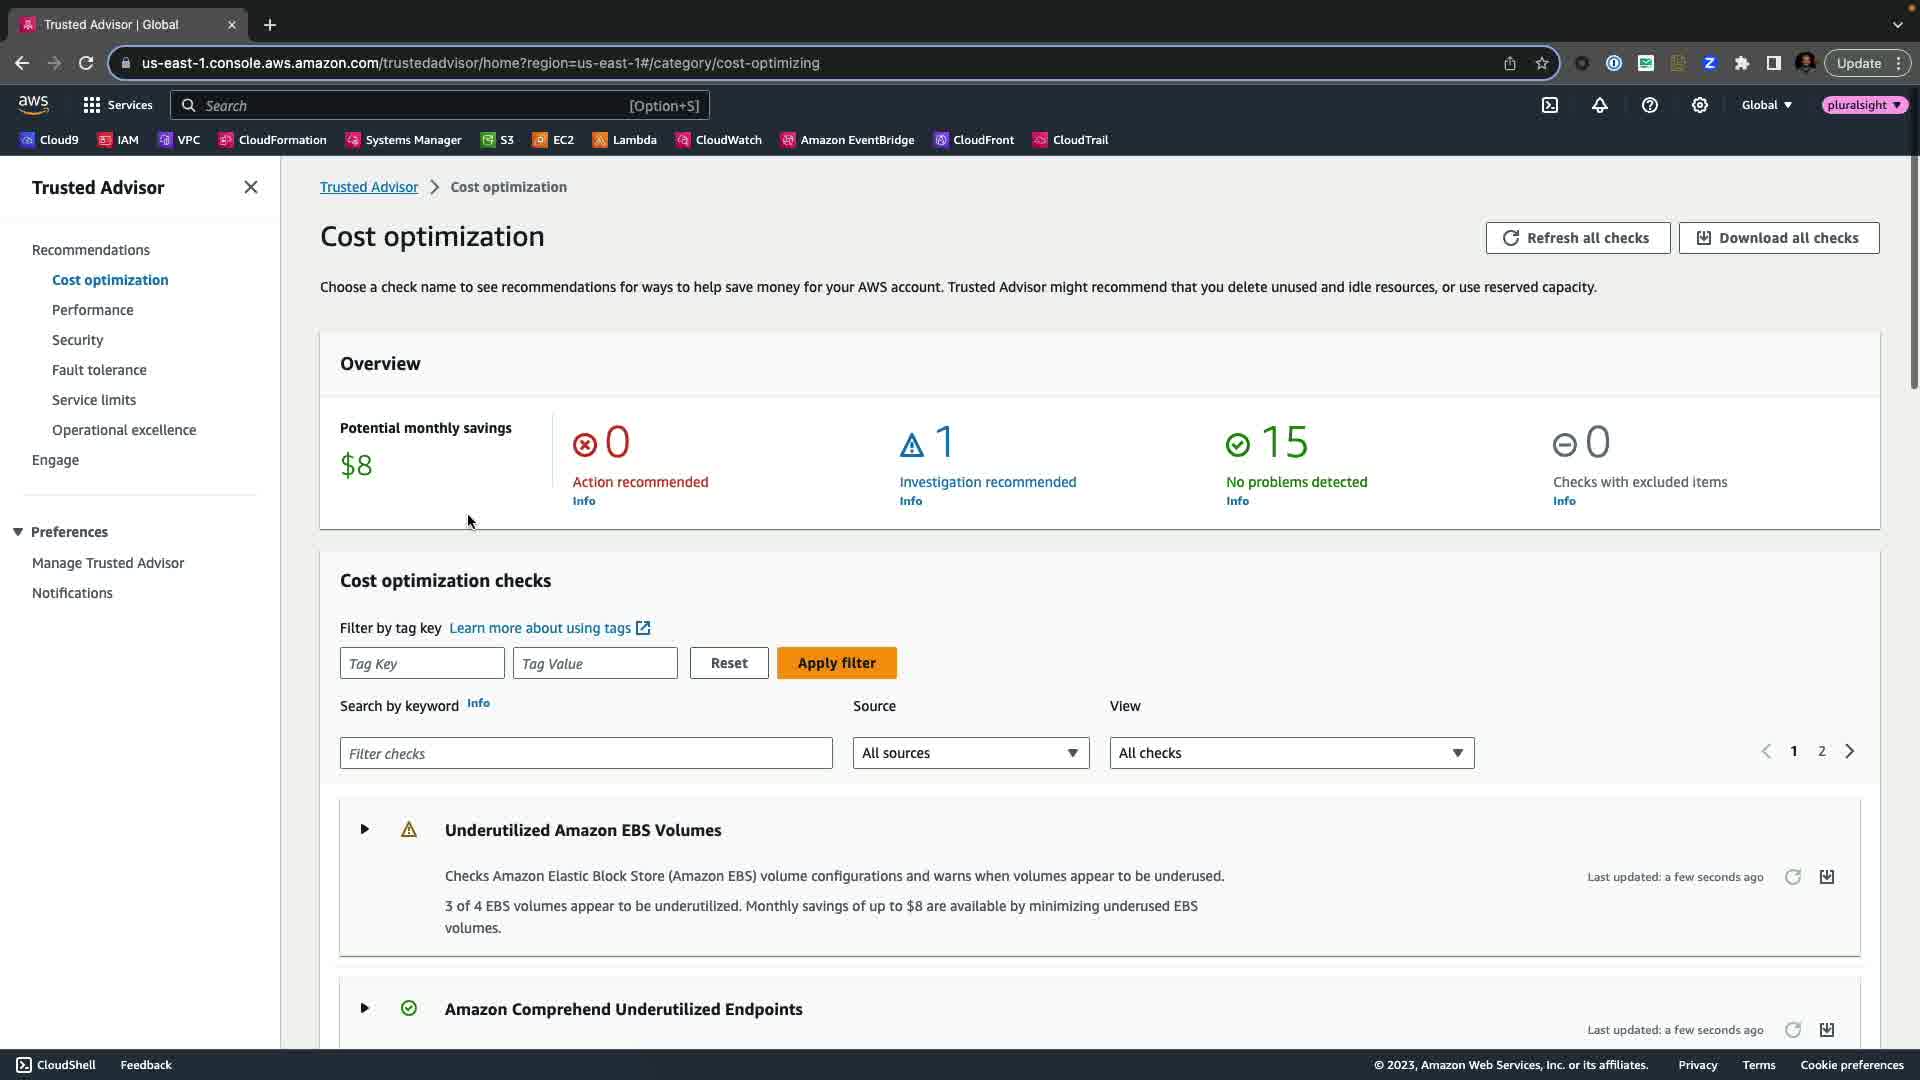Open the All sources dropdown
The image size is (1920, 1080).
[x=970, y=753]
